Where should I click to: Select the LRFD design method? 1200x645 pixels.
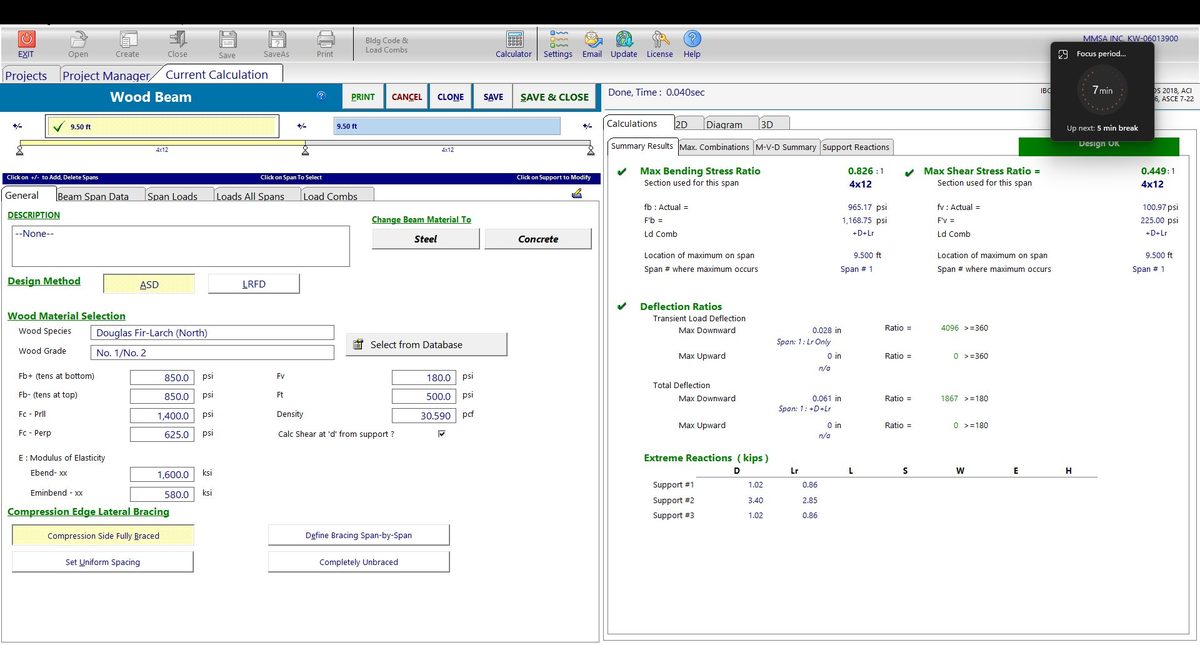[253, 283]
